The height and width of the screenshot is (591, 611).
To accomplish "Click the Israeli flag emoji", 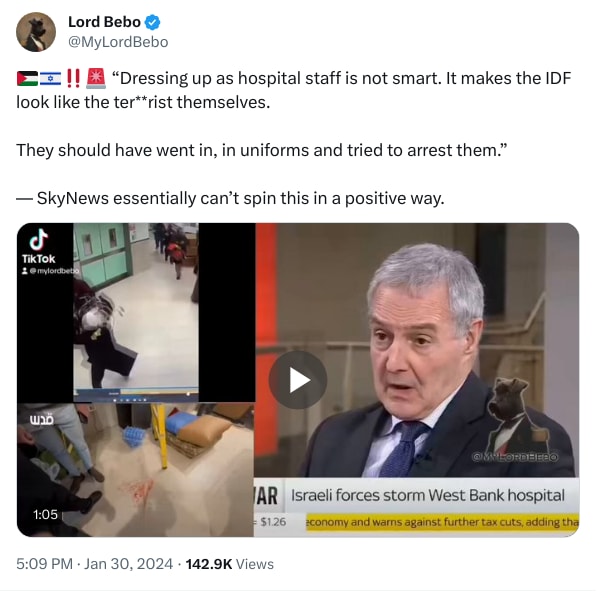I will (50, 78).
